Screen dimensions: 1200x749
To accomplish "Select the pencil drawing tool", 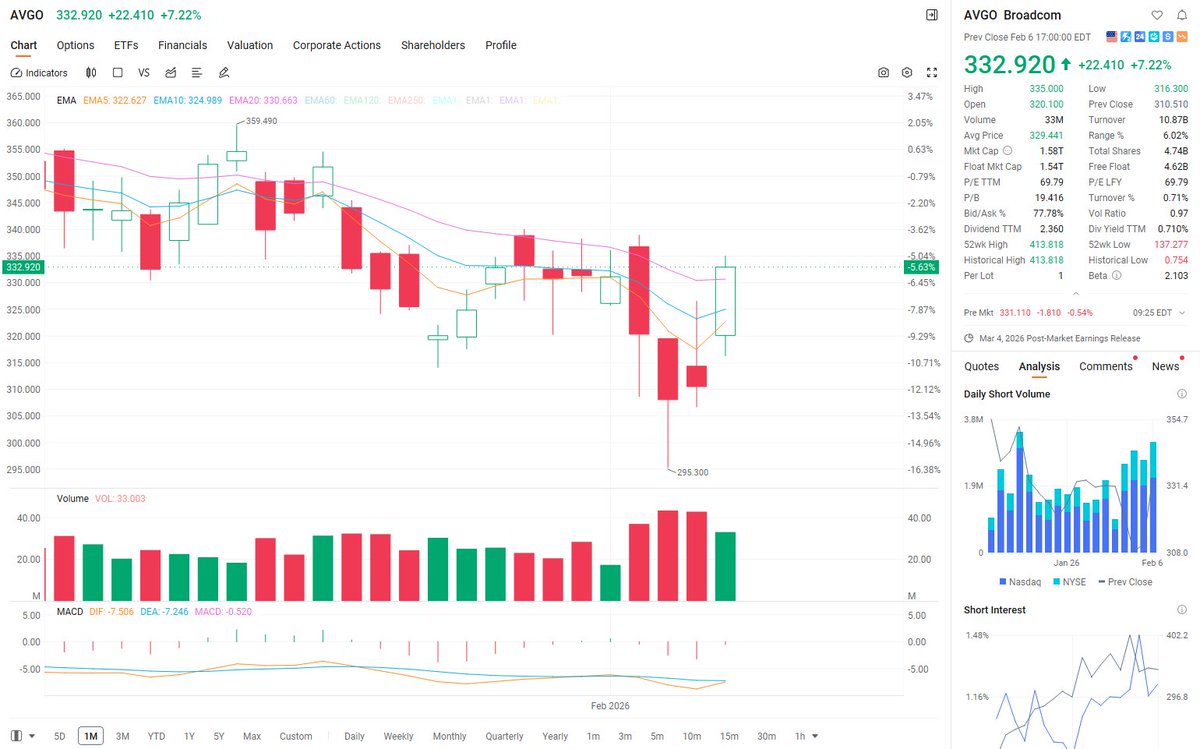I will [x=224, y=73].
